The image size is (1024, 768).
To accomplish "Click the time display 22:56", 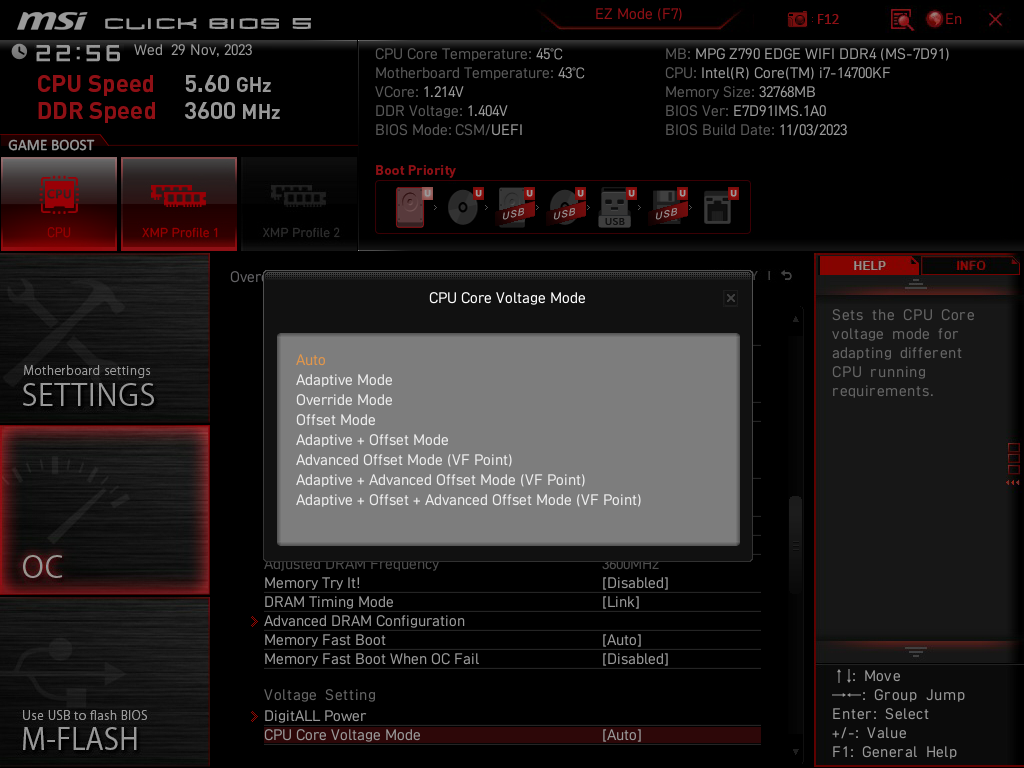I will coord(78,53).
